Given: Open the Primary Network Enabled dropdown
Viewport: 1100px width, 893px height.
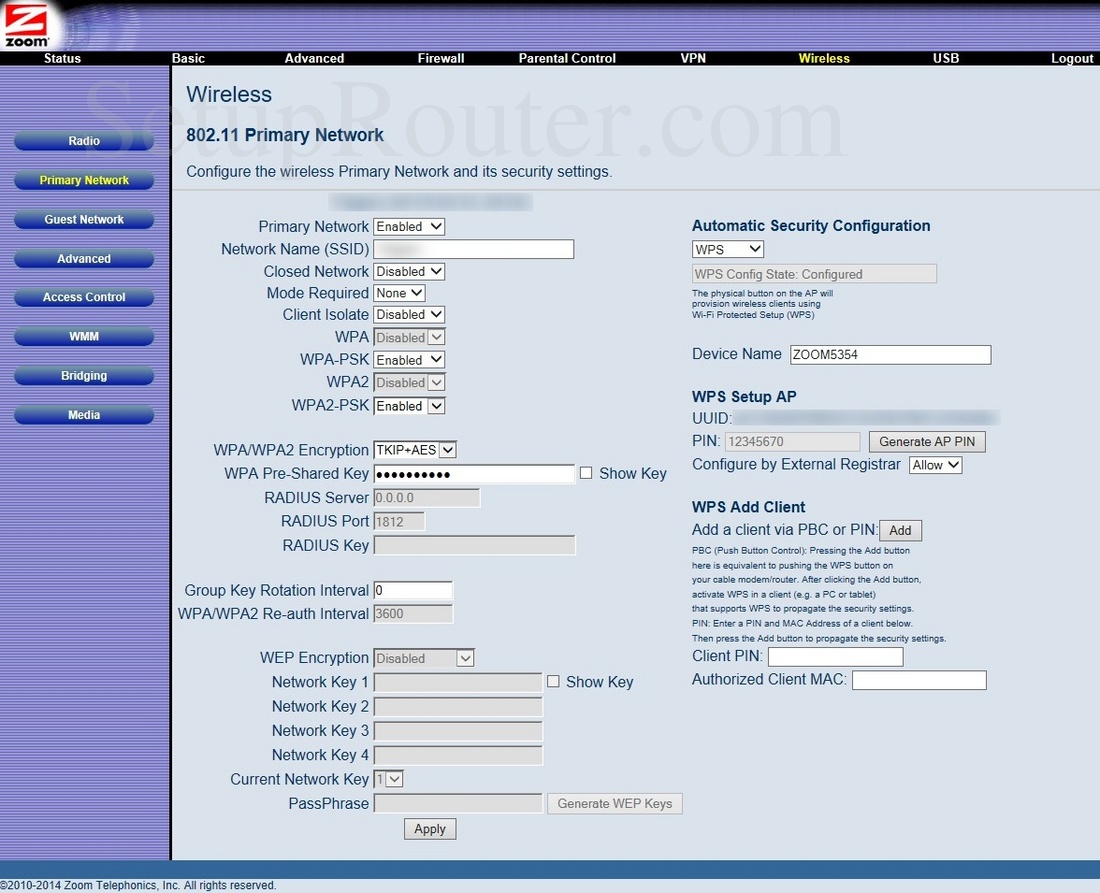Looking at the screenshot, I should click(x=408, y=226).
